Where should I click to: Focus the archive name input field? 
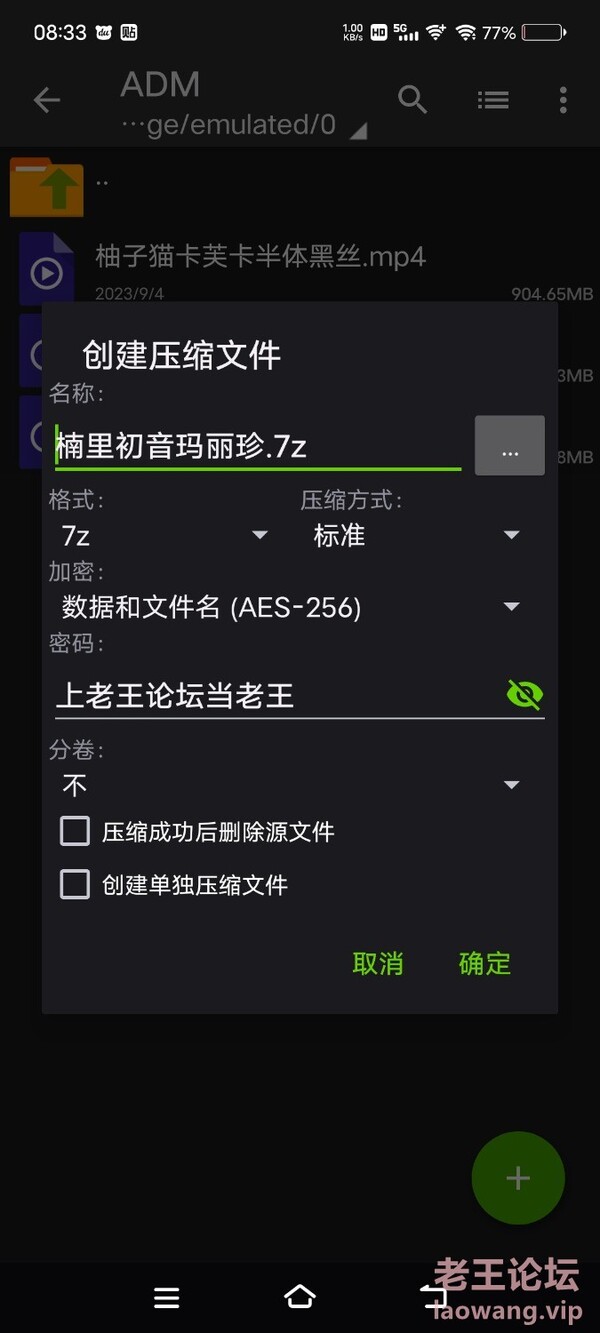point(258,445)
